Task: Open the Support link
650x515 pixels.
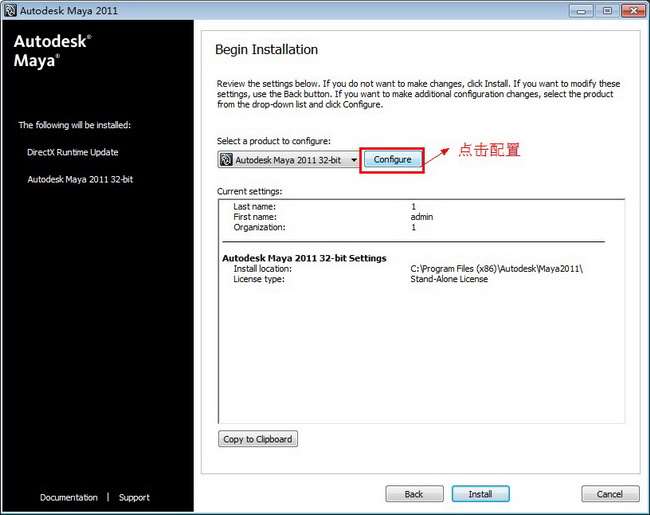Action: point(134,497)
